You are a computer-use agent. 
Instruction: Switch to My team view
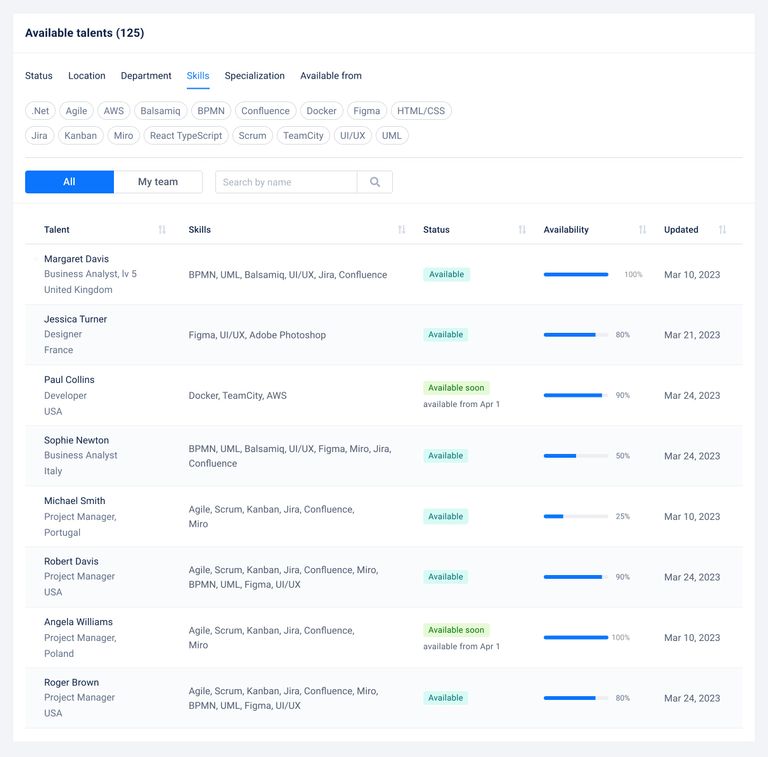tap(158, 182)
